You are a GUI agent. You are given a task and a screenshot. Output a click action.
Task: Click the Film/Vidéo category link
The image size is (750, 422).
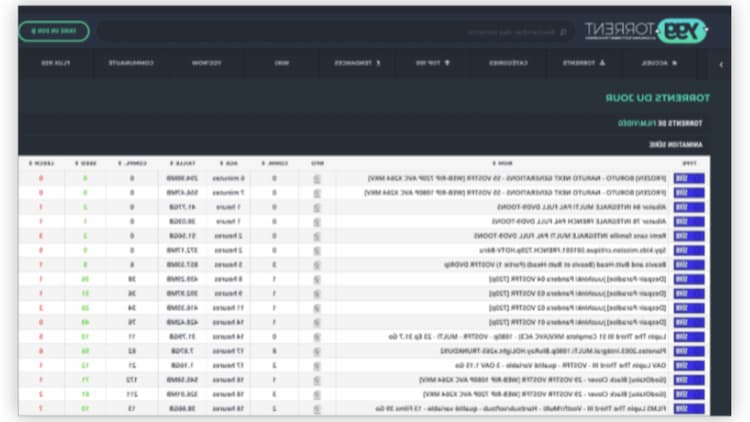[636, 123]
